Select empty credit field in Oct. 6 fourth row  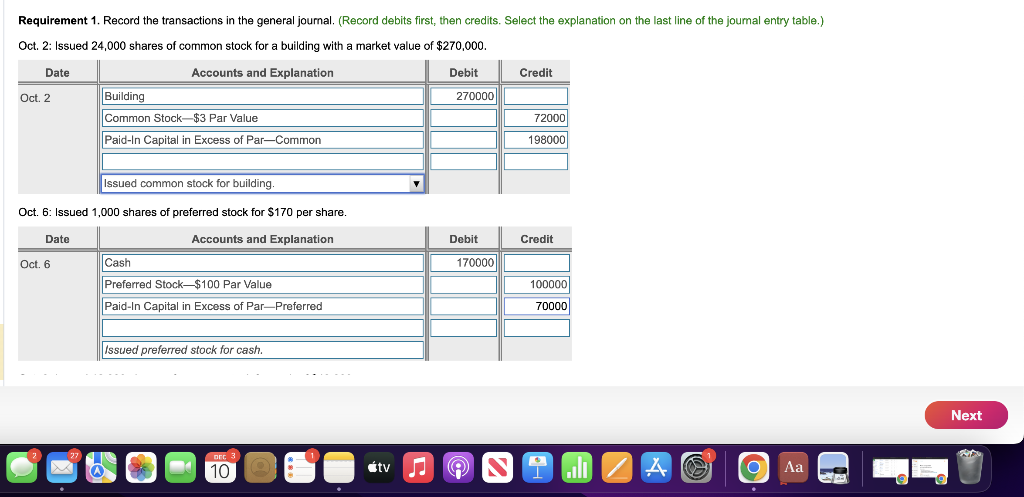(536, 328)
